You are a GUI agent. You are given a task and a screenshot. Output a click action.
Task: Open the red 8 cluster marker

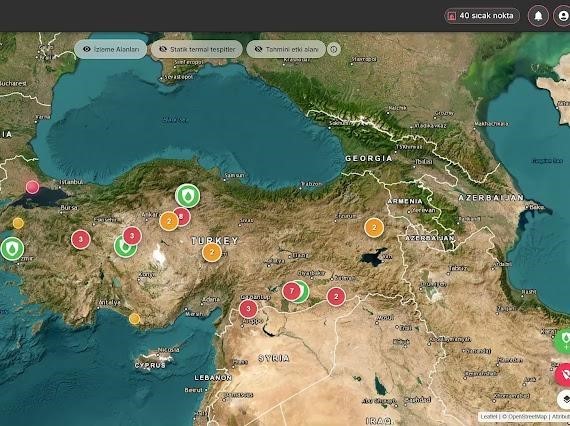click(x=182, y=217)
